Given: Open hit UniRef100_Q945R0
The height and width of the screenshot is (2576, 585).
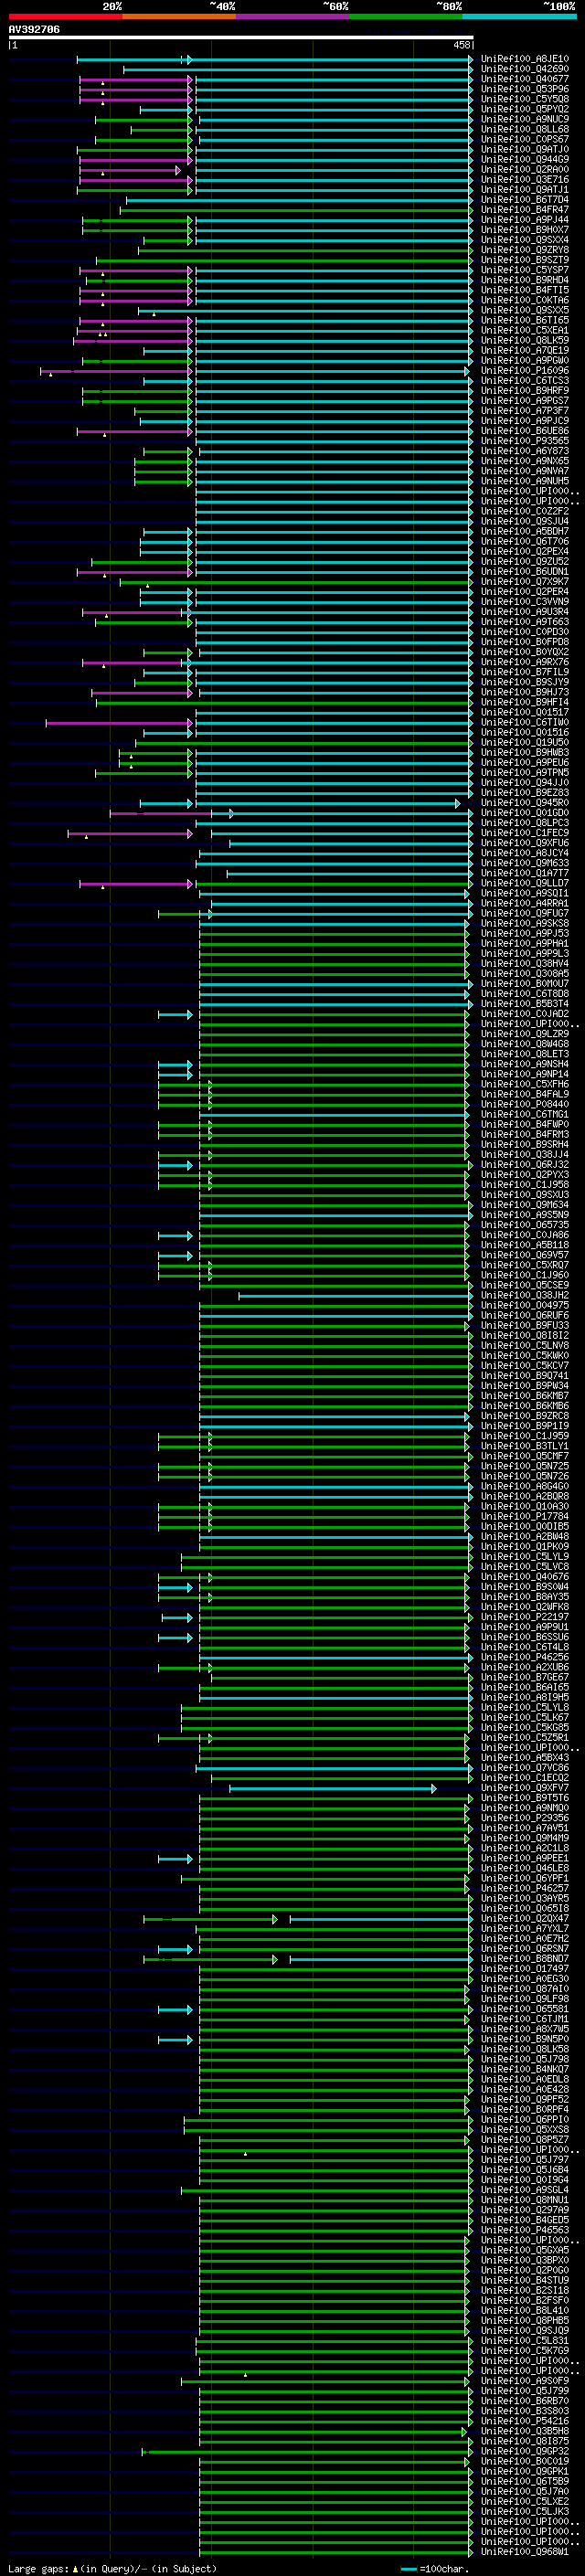Looking at the screenshot, I should pyautogui.click(x=524, y=803).
